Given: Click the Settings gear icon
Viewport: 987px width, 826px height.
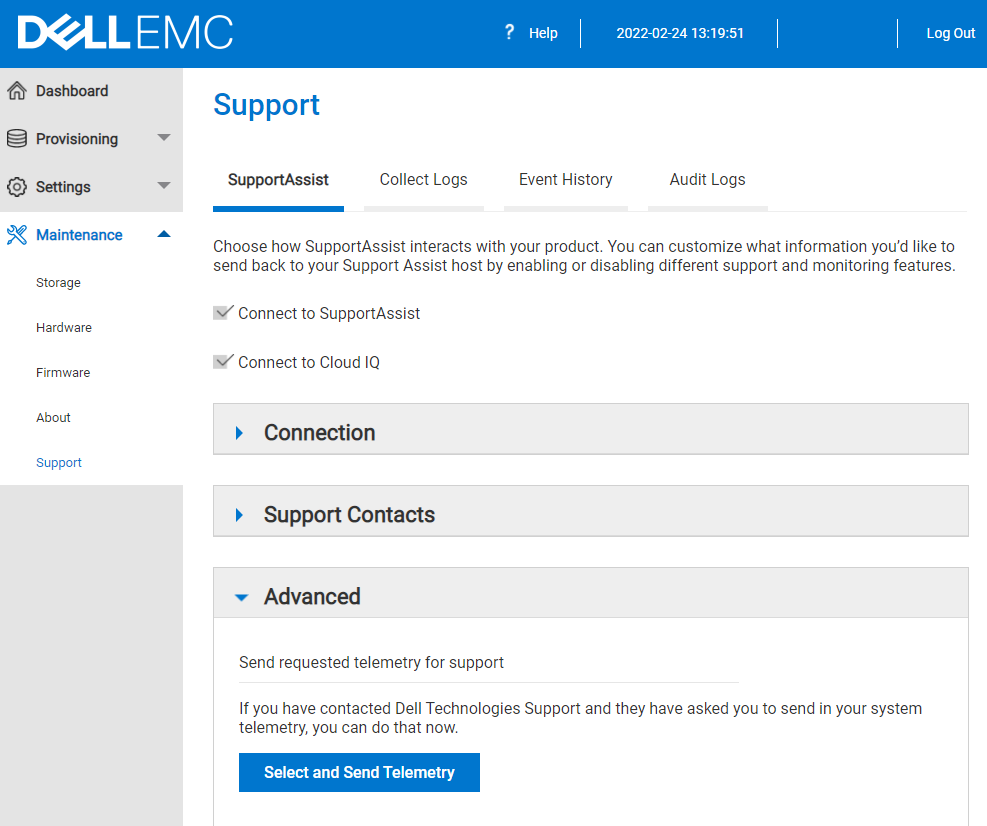Looking at the screenshot, I should 18,186.
